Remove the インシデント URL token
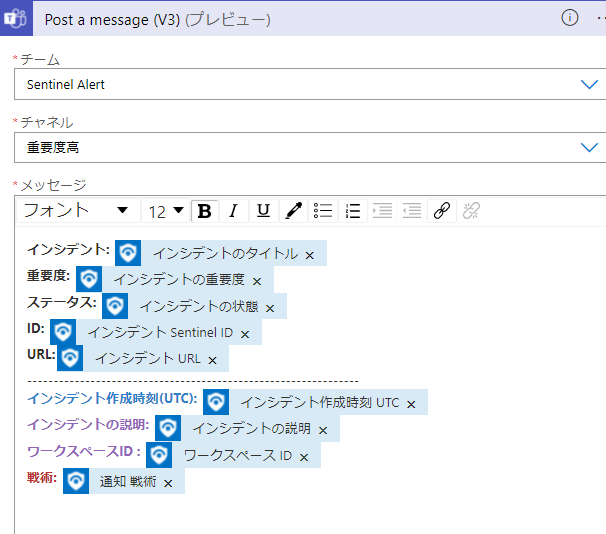Viewport: 606px width, 534px height. click(212, 361)
